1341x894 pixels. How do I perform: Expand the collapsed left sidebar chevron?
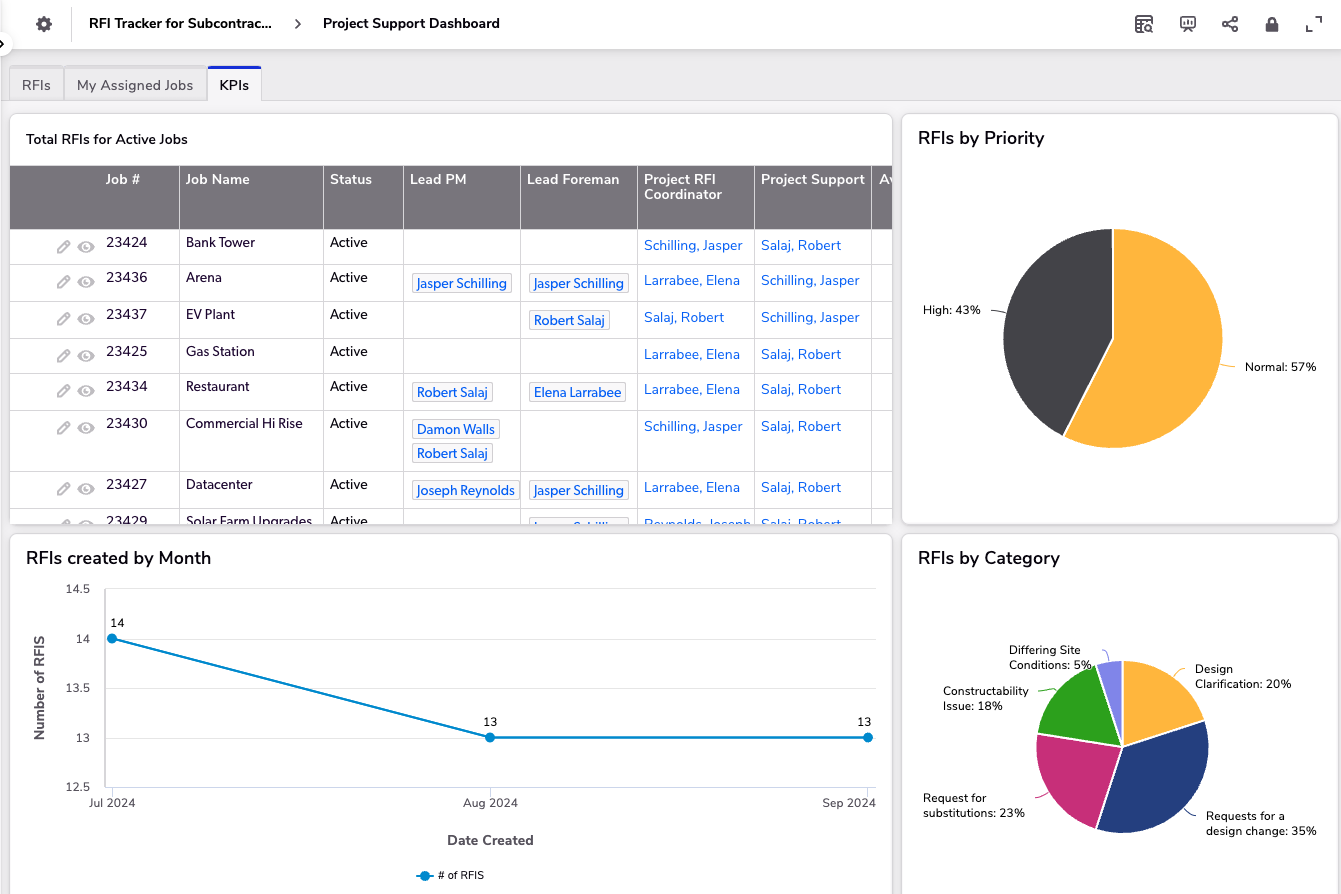(x=4, y=44)
